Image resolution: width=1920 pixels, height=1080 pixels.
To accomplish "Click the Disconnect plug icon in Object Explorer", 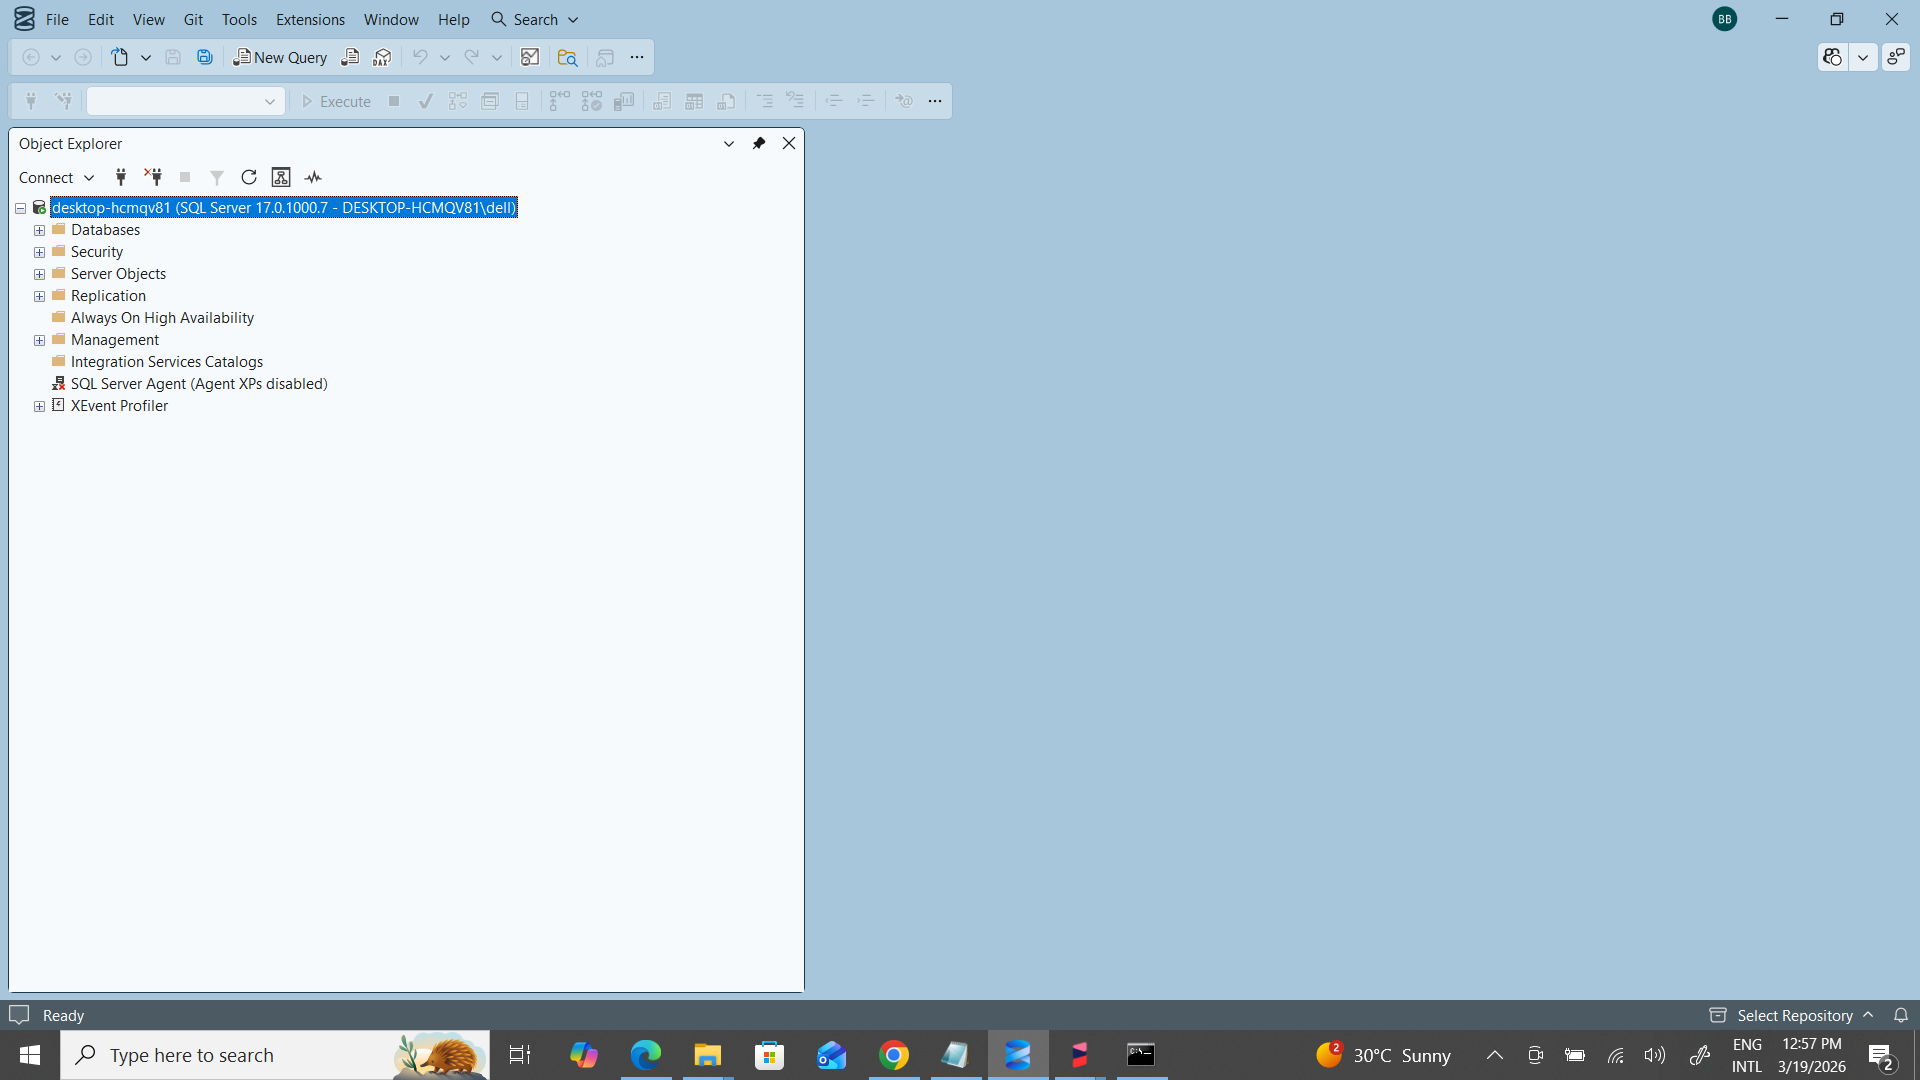I will click(x=153, y=177).
